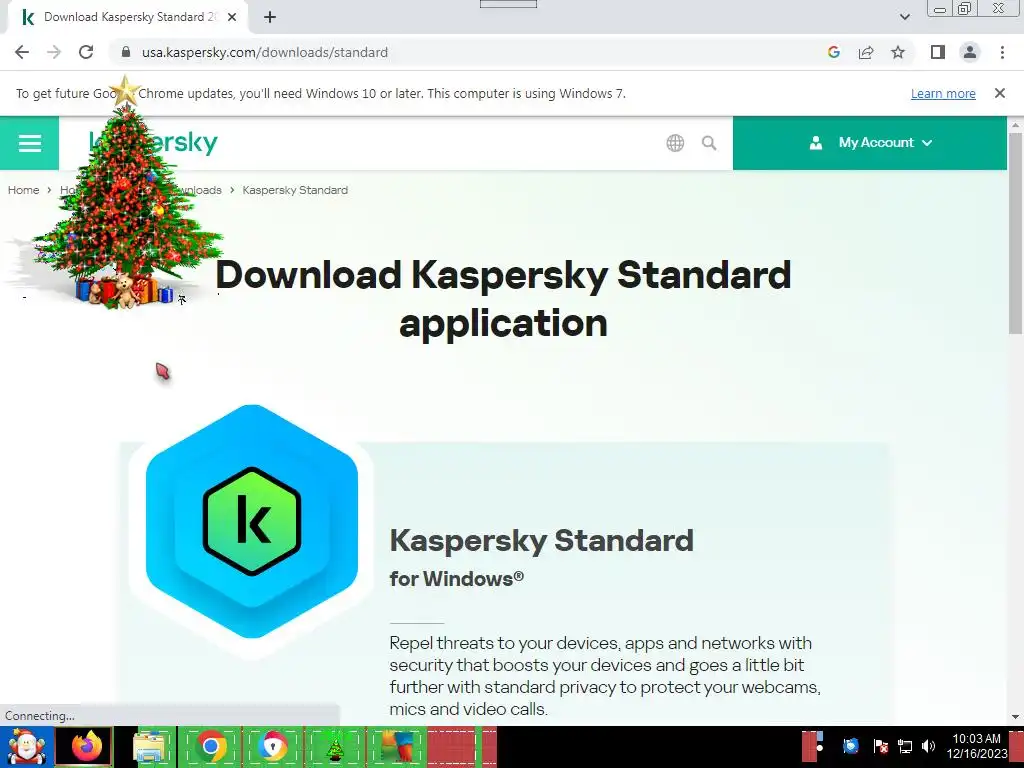The image size is (1024, 768).
Task: Bookmark this page with the star icon
Action: (898, 52)
